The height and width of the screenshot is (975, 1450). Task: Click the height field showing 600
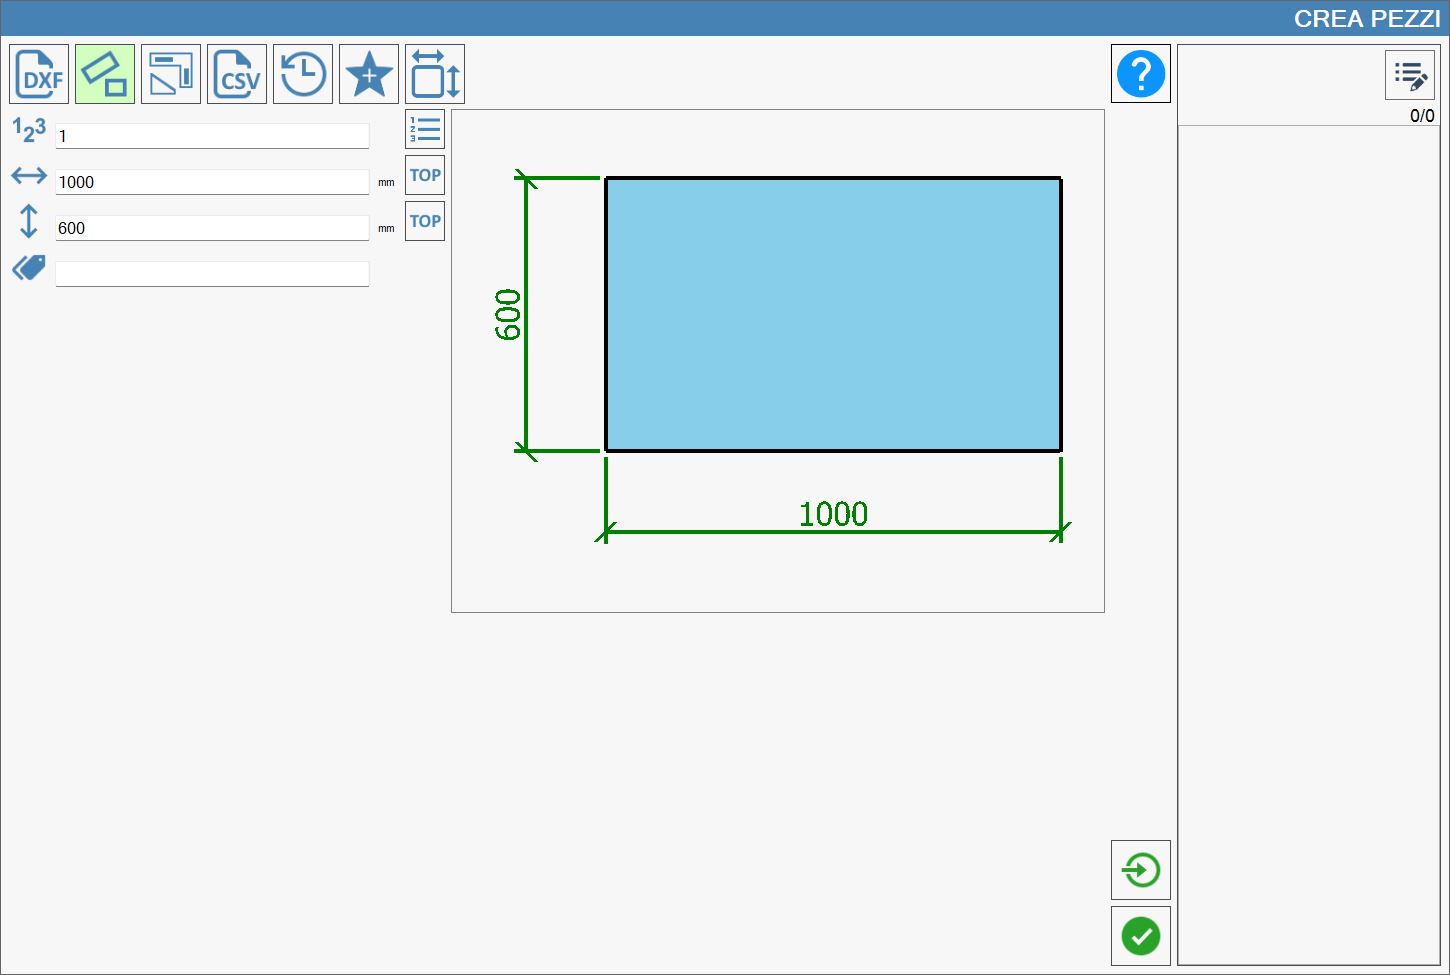[x=212, y=228]
